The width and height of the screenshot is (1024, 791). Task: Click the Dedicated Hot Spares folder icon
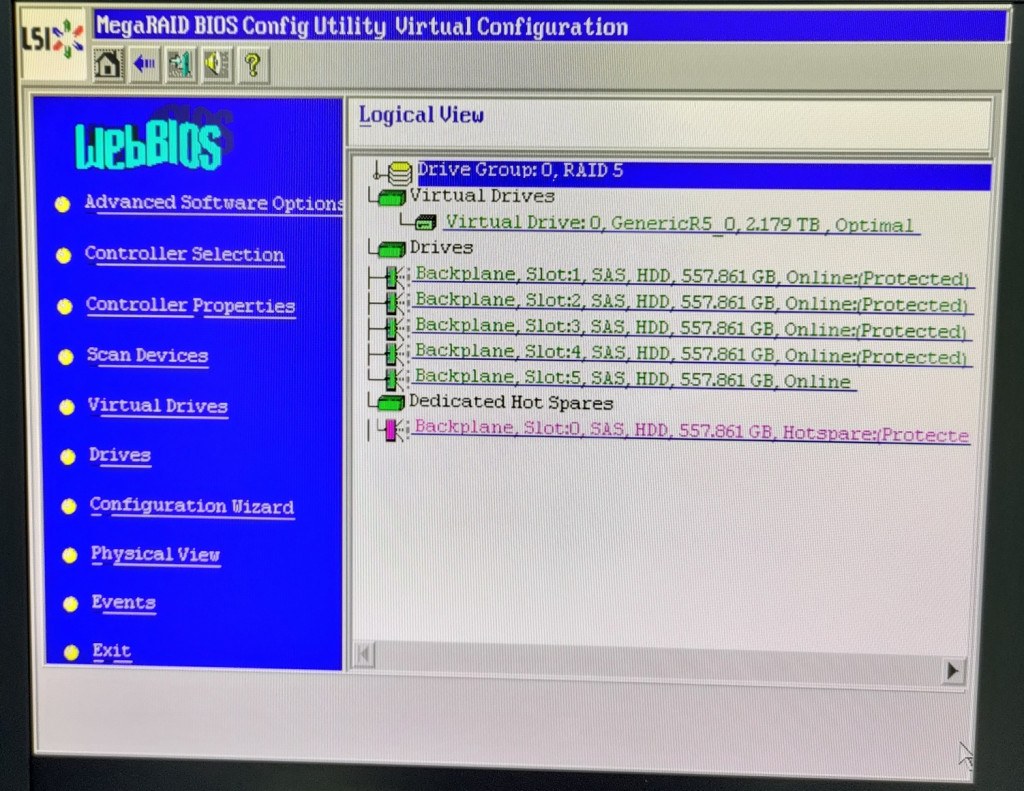point(392,403)
